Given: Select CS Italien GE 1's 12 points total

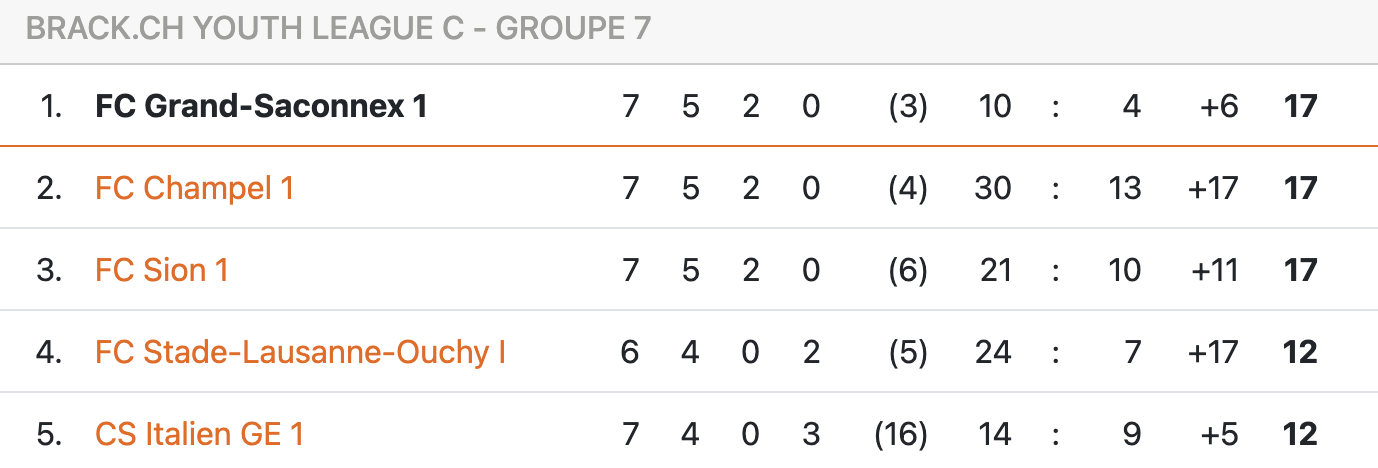Looking at the screenshot, I should [1300, 434].
